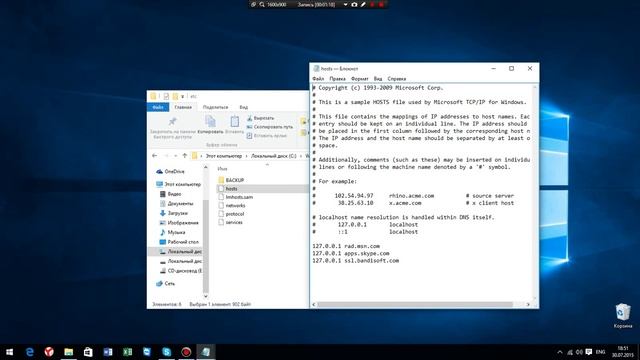
Task: Select Сеть in the navigation pane
Action: 169,283
